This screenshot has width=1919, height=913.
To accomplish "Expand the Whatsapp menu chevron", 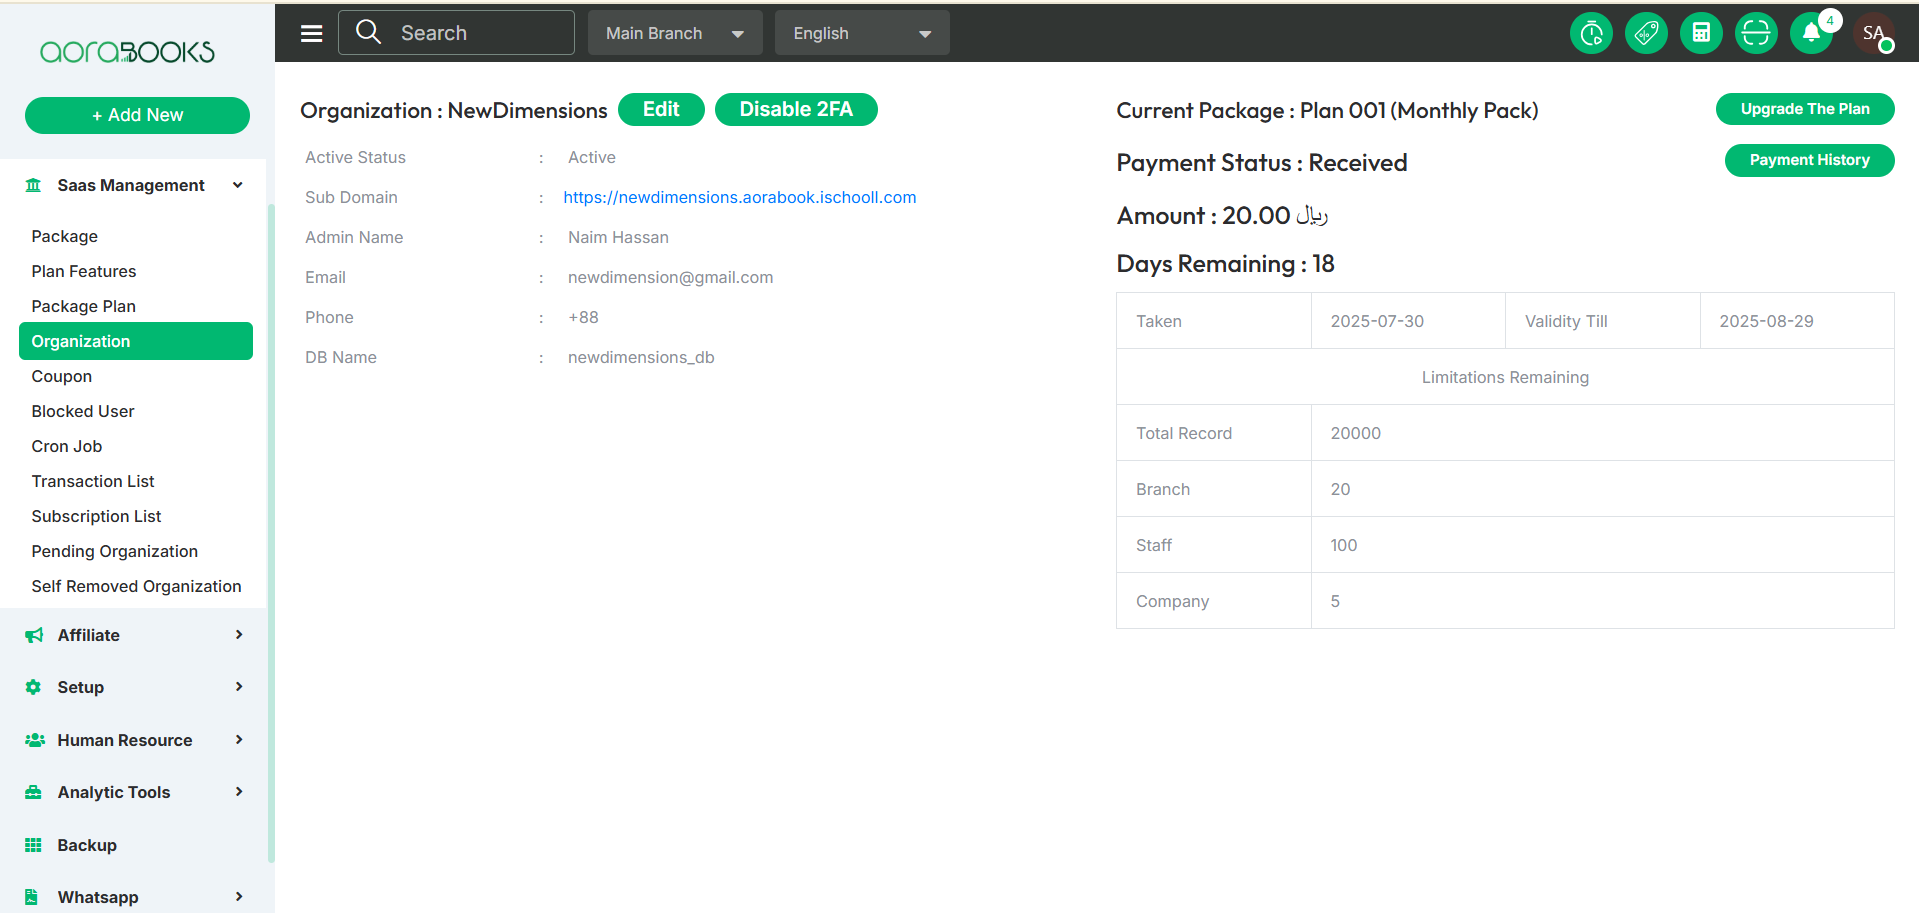I will tap(239, 897).
